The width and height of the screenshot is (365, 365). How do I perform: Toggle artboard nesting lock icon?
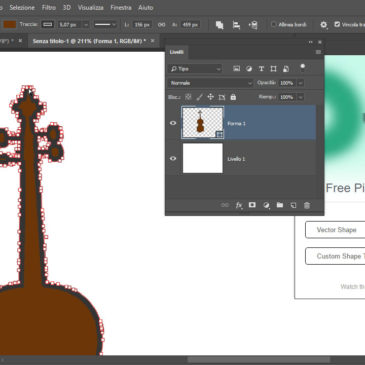[x=222, y=97]
